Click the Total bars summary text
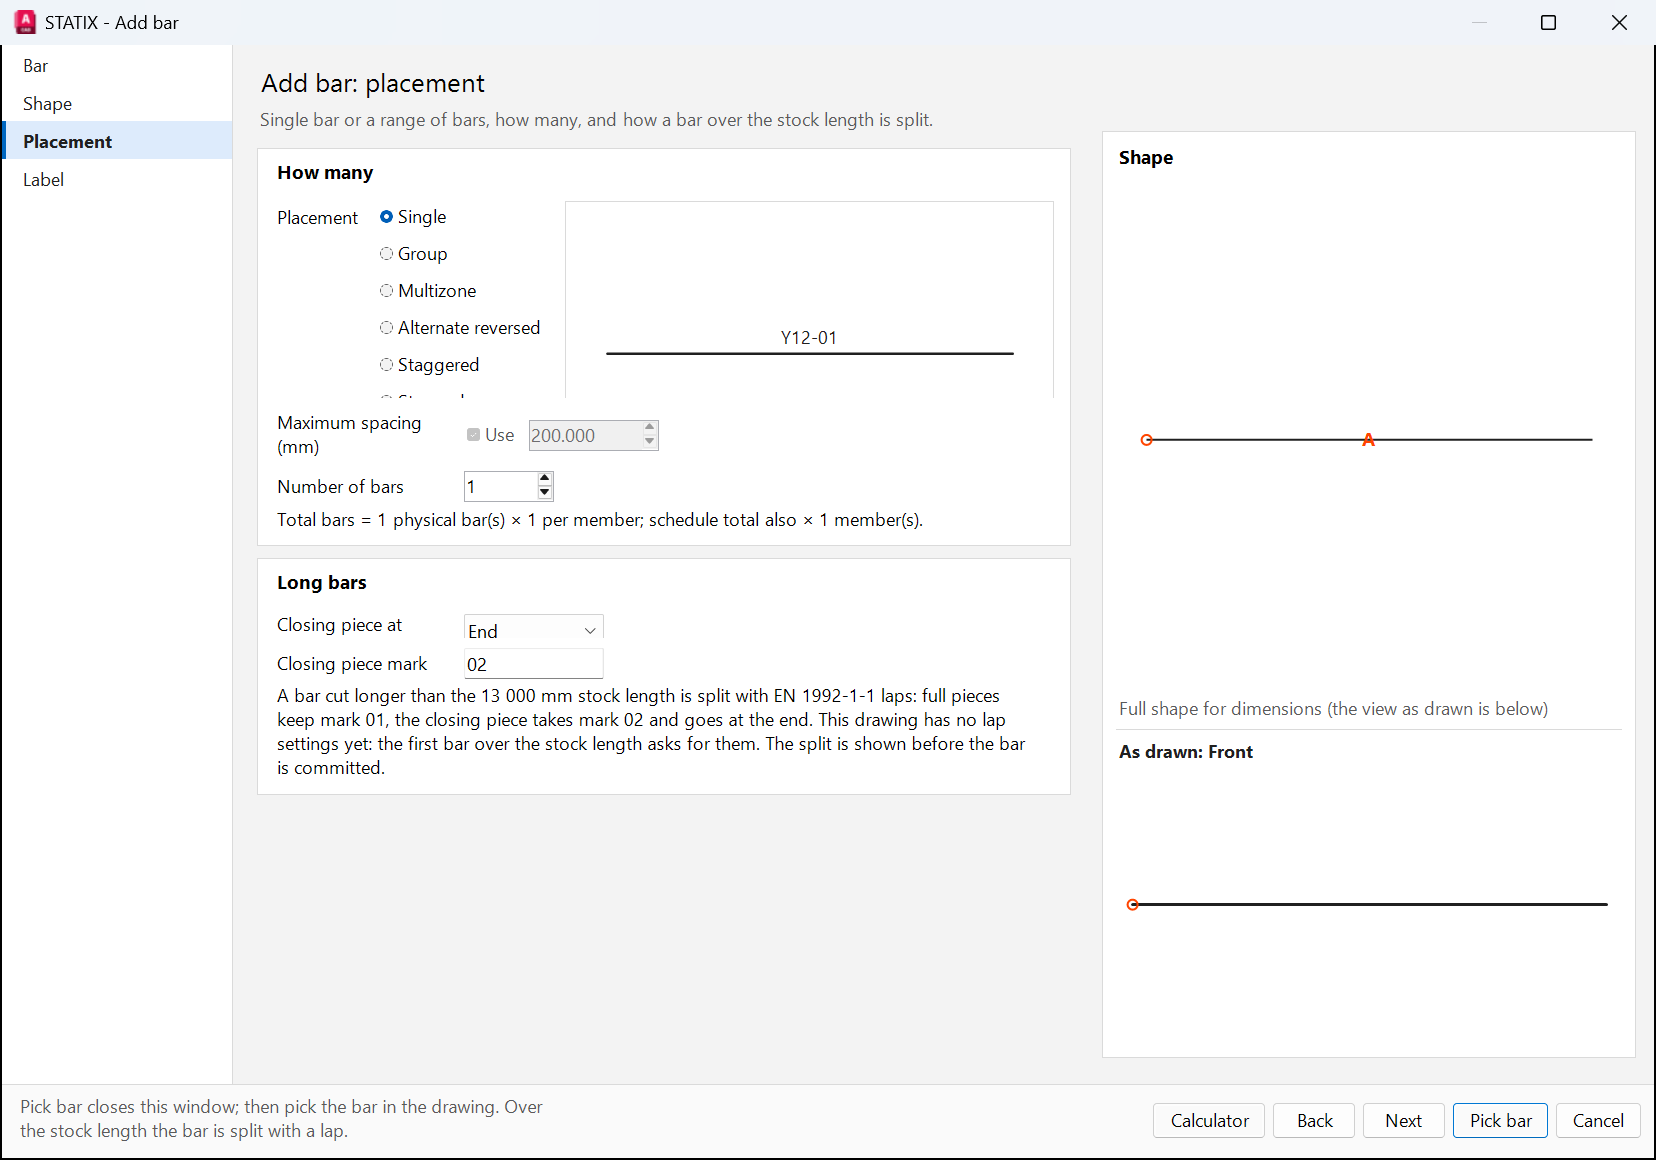Screen dimensions: 1656x1160 tap(600, 520)
